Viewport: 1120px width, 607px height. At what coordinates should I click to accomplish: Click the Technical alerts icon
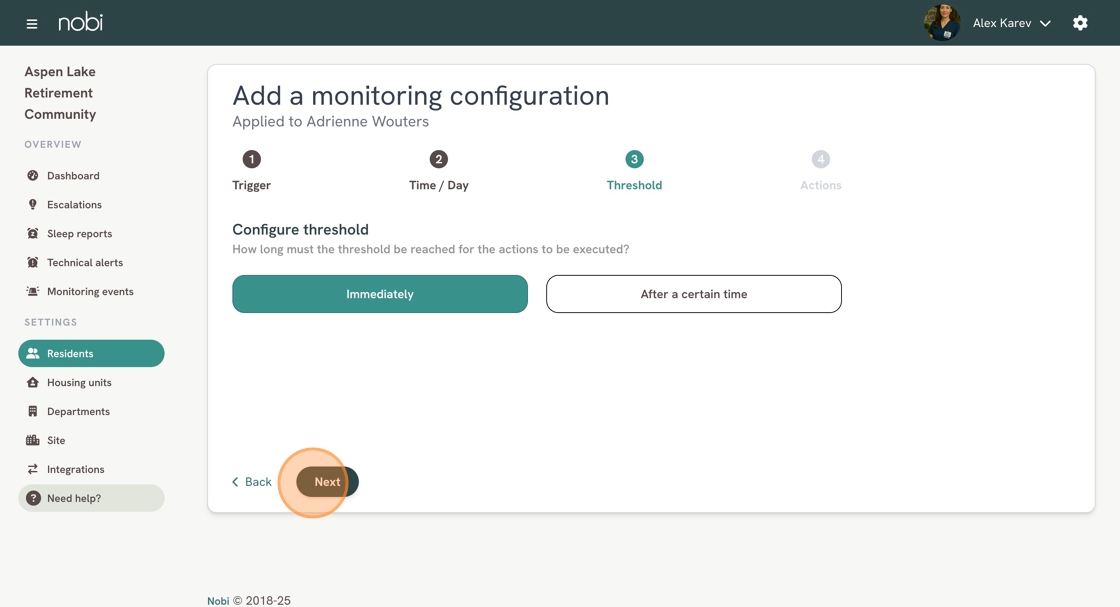tap(33, 263)
